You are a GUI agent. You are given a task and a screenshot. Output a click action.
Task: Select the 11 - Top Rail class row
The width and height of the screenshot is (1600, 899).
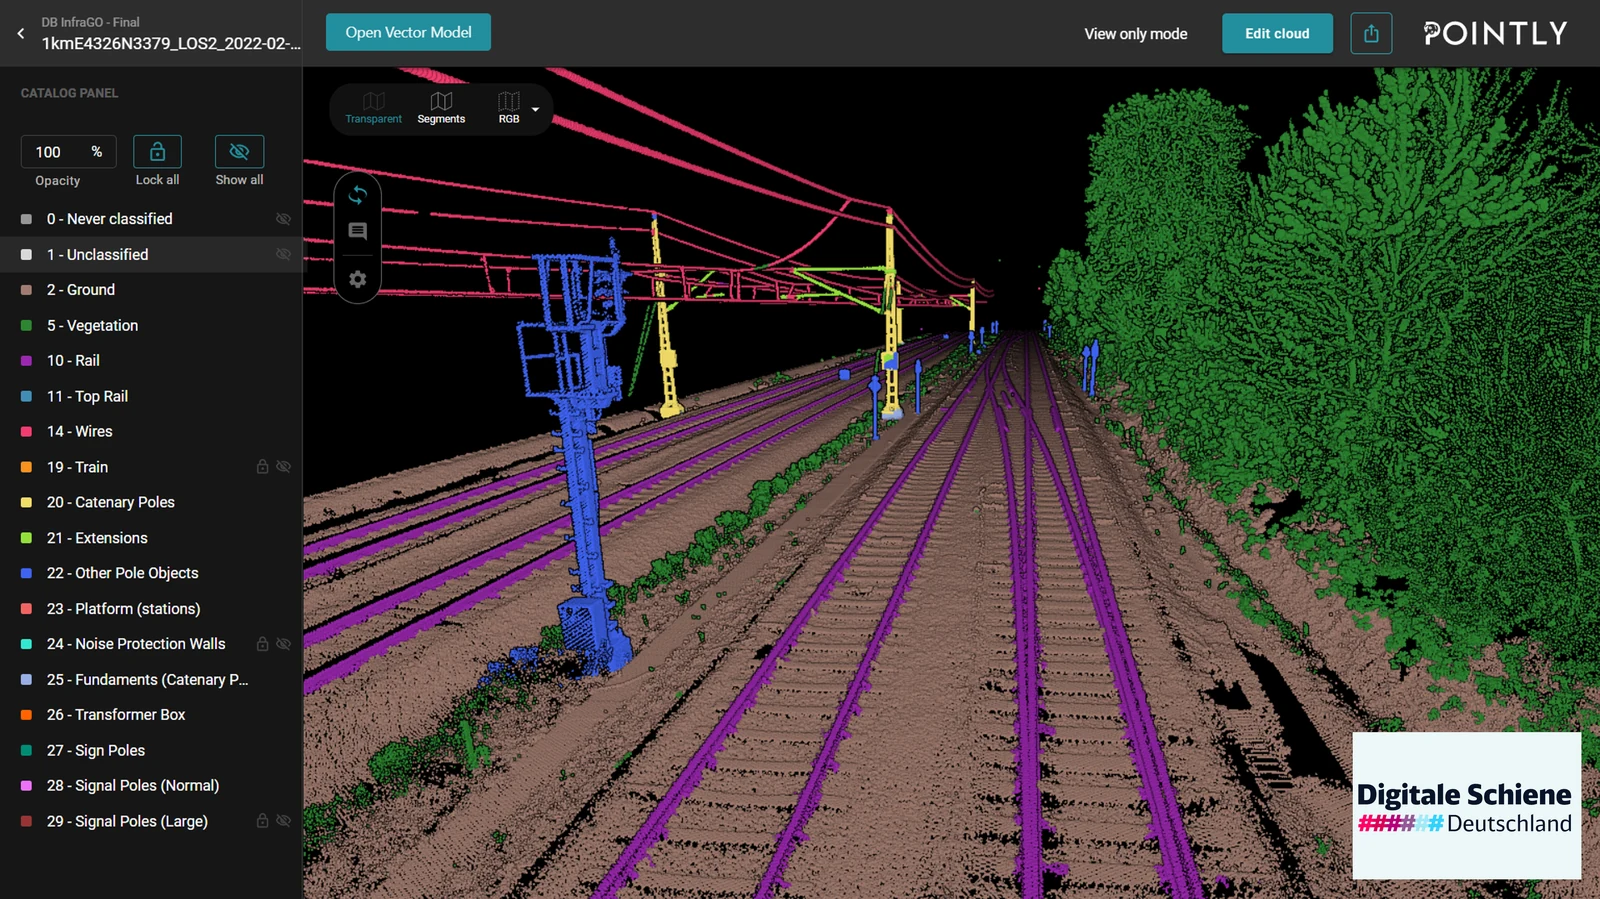click(x=151, y=396)
